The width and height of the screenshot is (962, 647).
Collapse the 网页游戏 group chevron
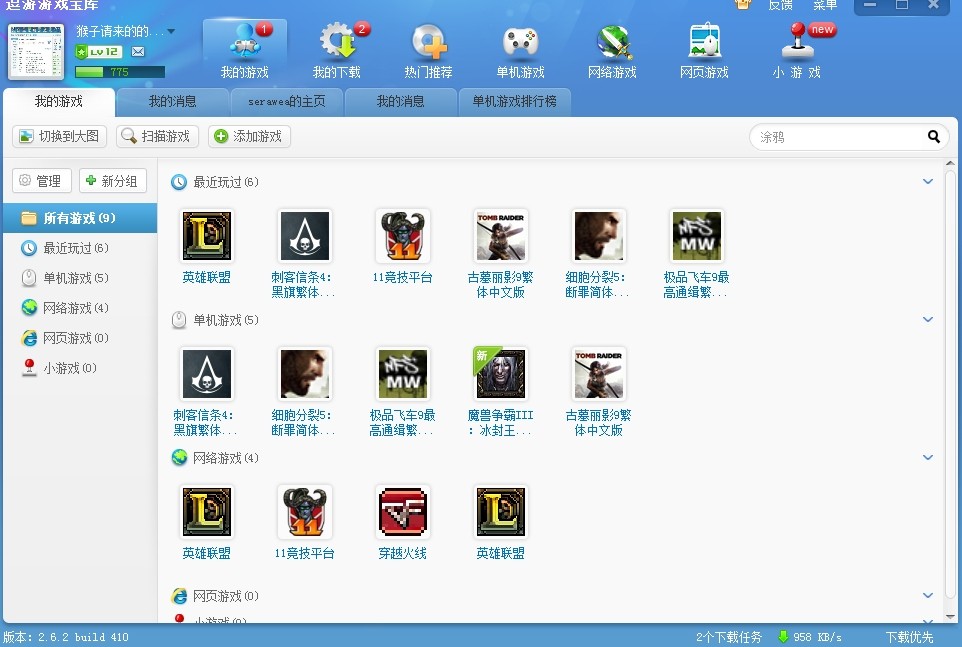coord(928,595)
